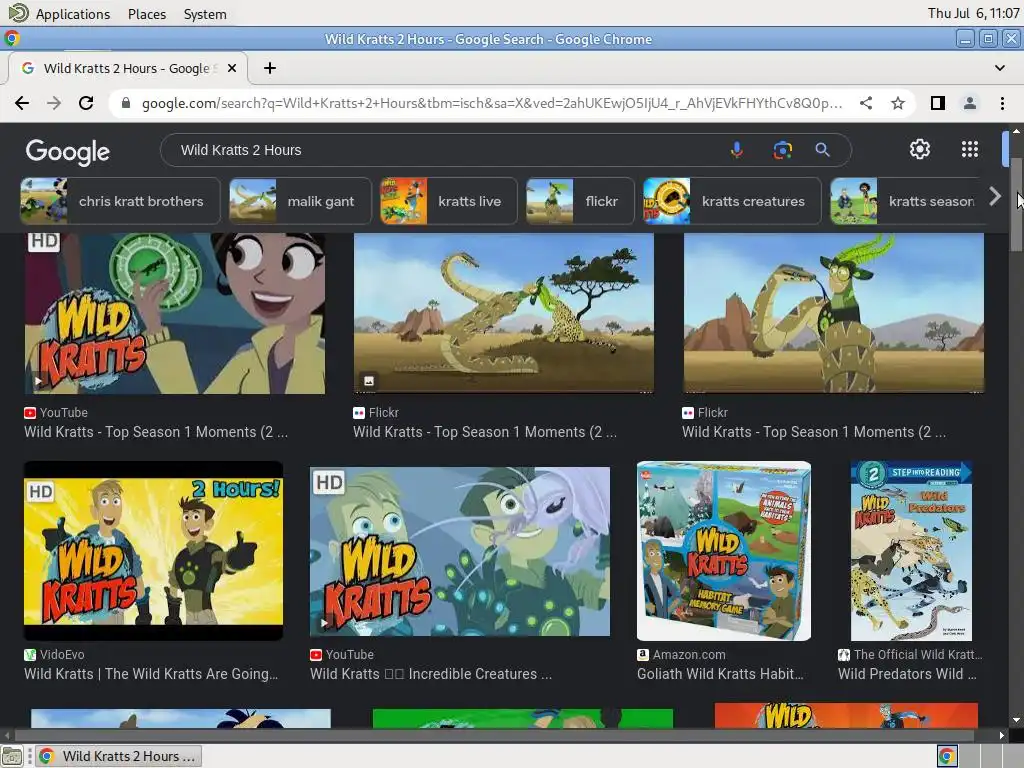Click the address bar URL
This screenshot has width=1024, height=768.
[491, 103]
